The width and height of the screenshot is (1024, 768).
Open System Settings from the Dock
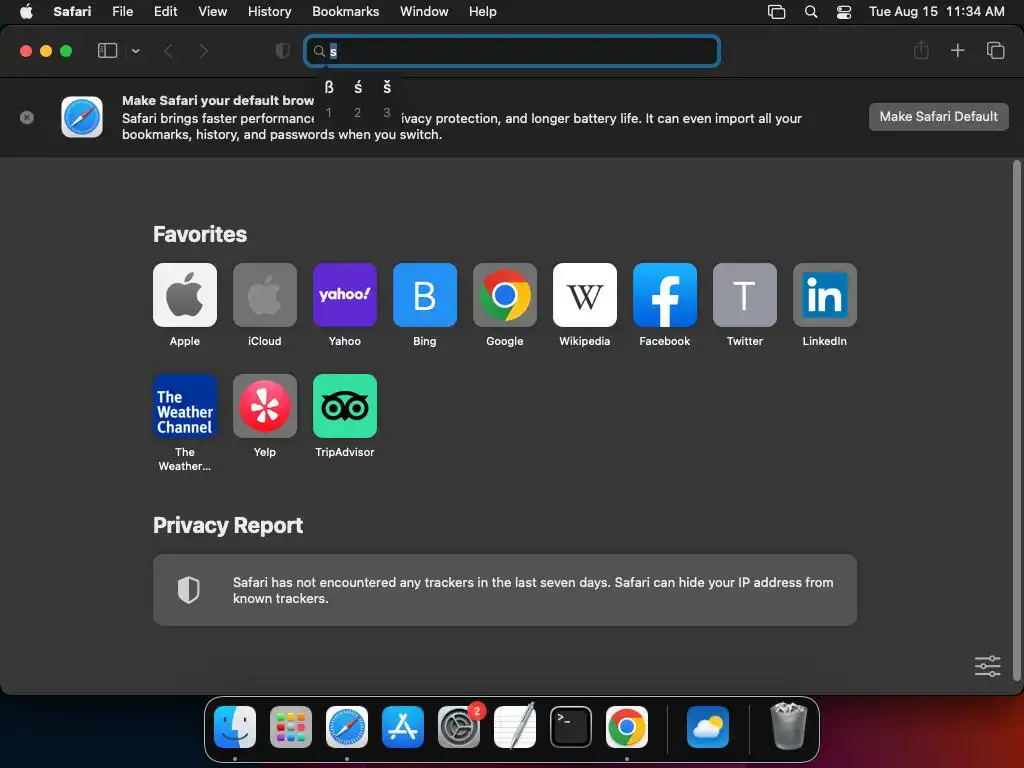(458, 727)
